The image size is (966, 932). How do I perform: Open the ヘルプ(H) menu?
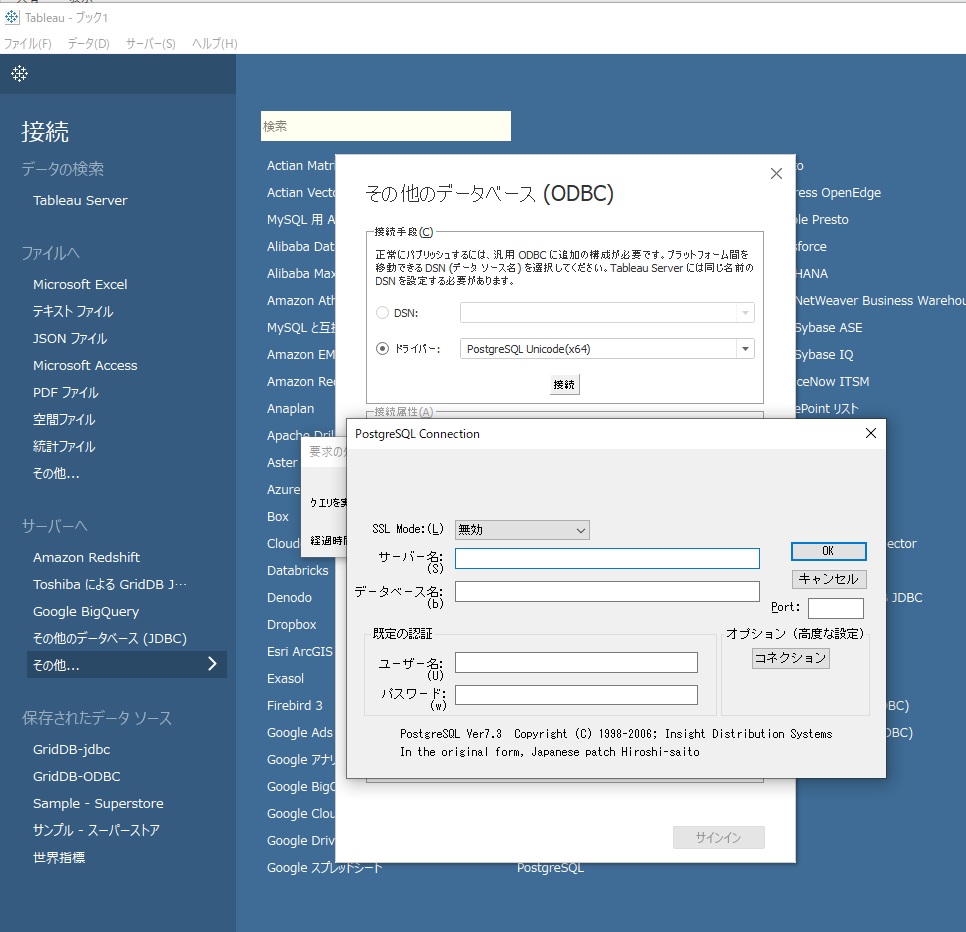214,44
